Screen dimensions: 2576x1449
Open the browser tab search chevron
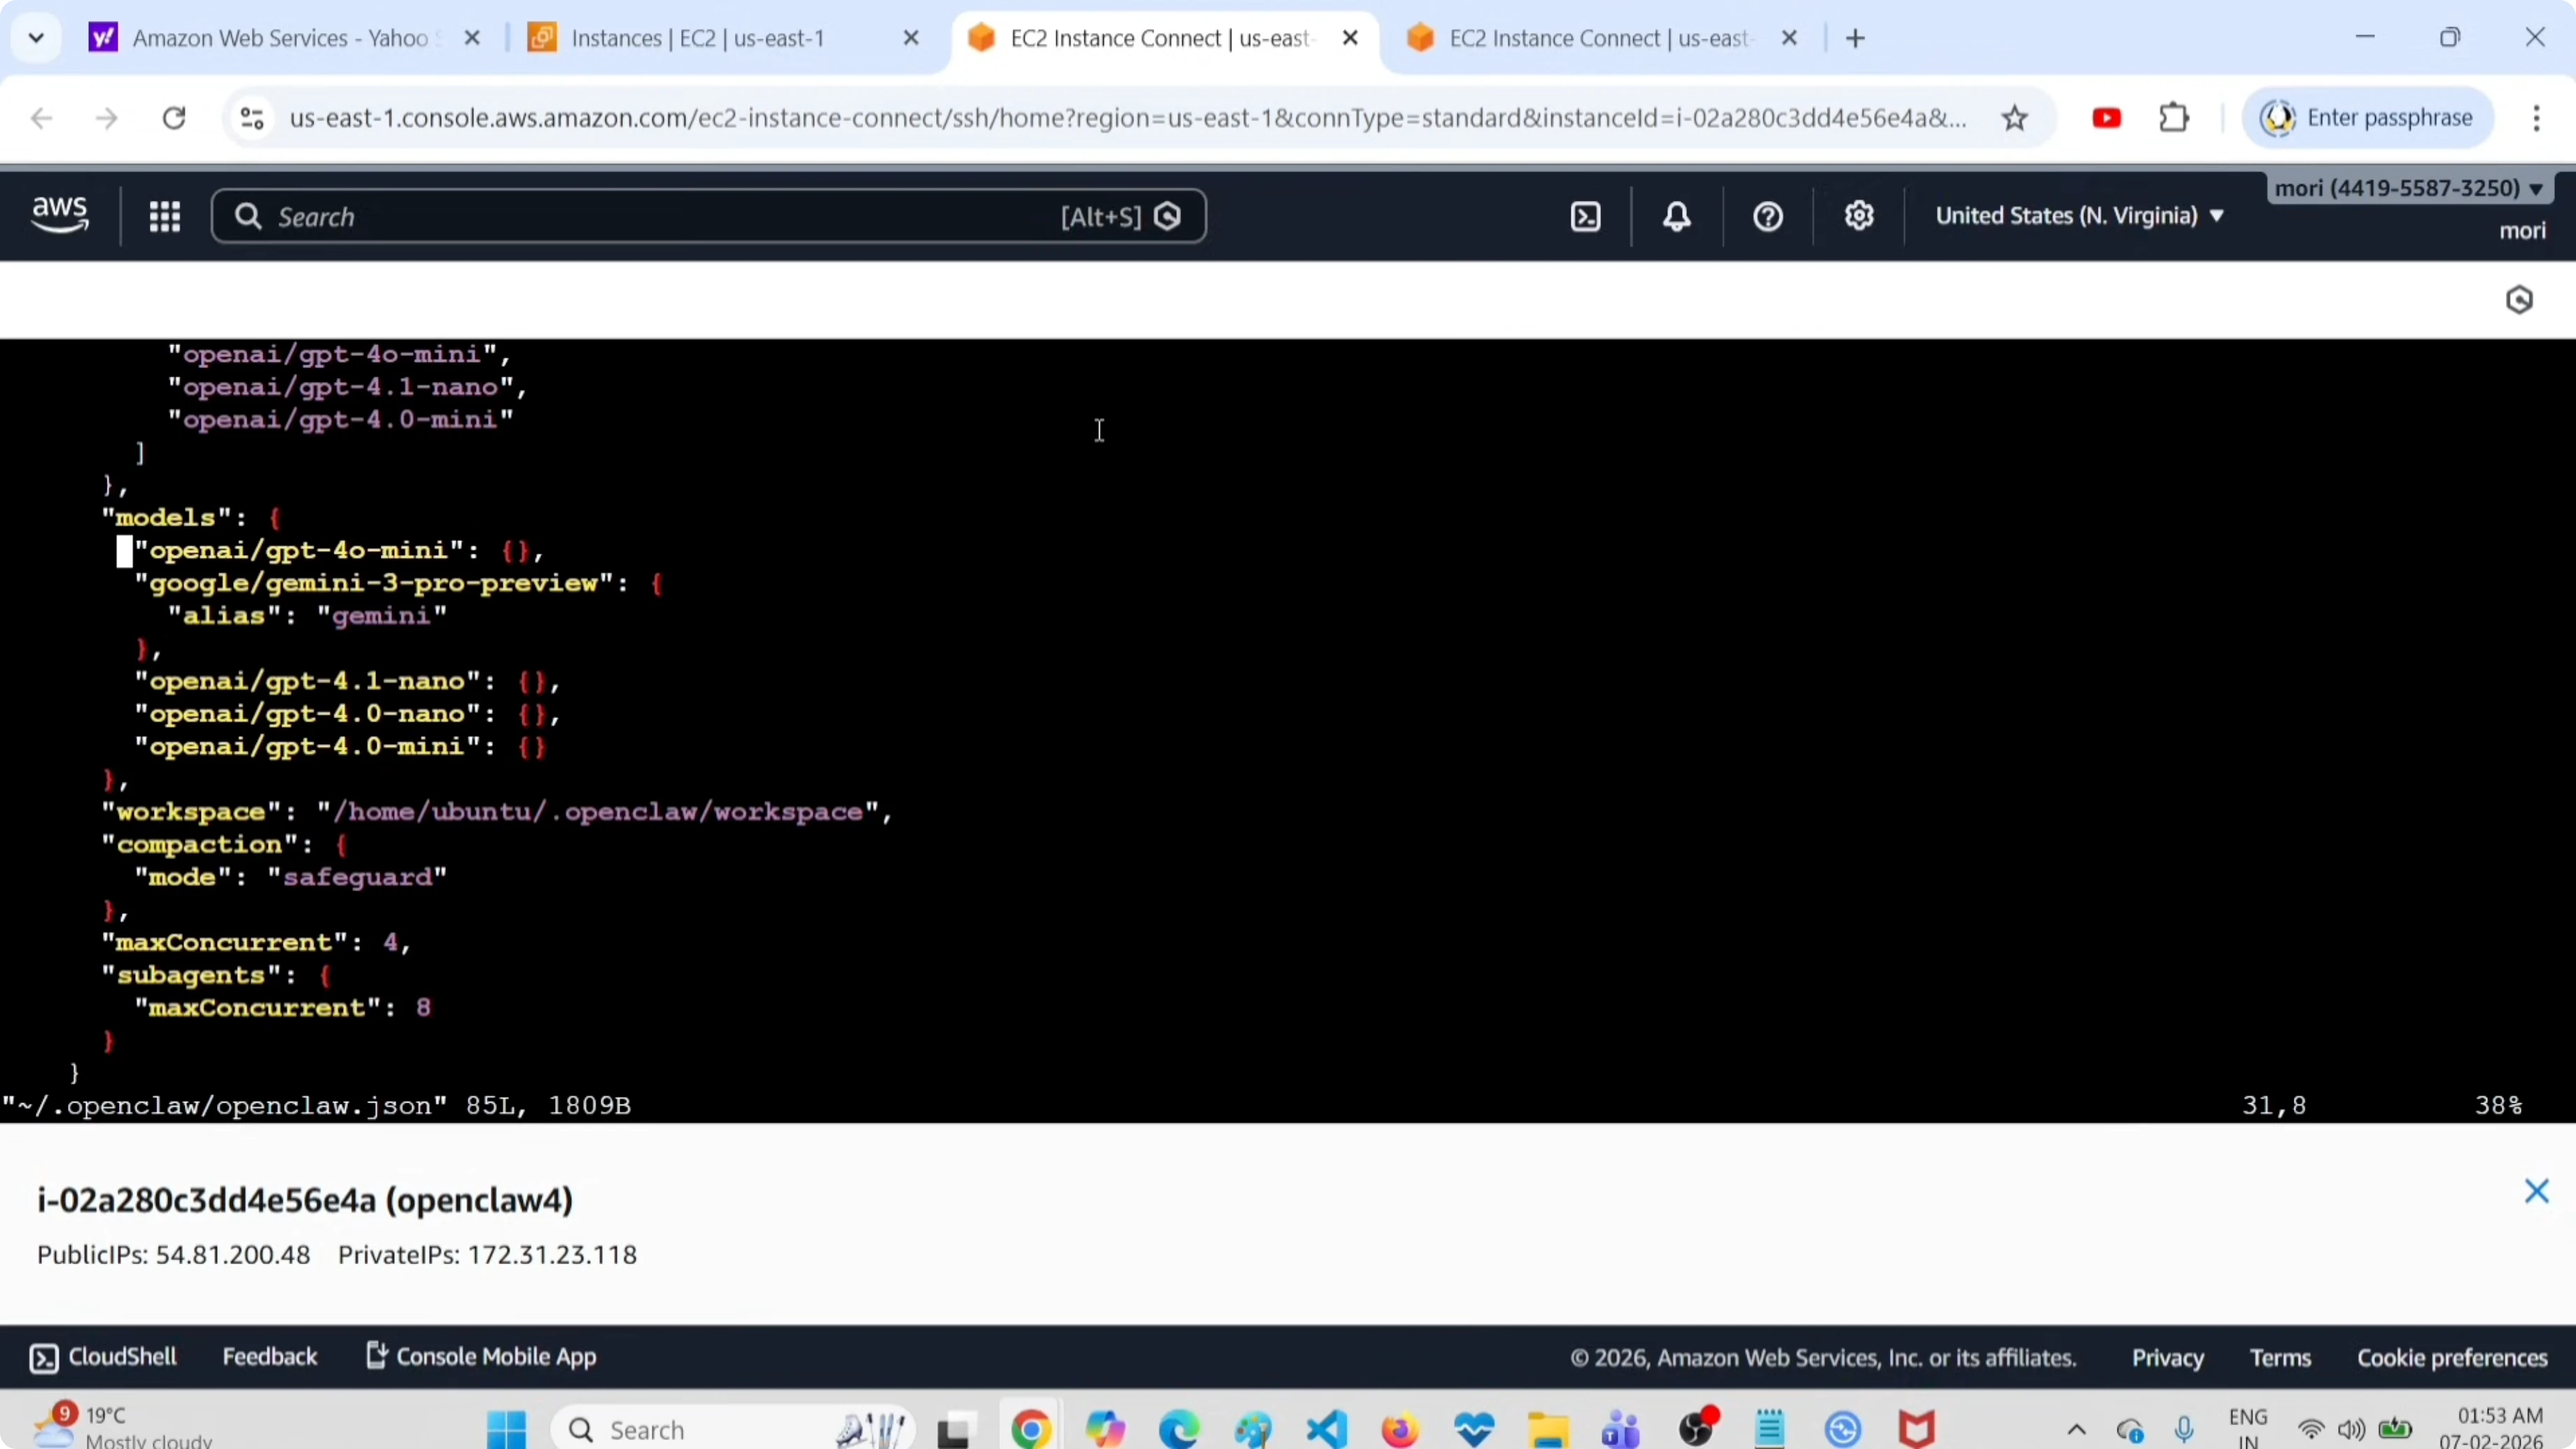[36, 38]
